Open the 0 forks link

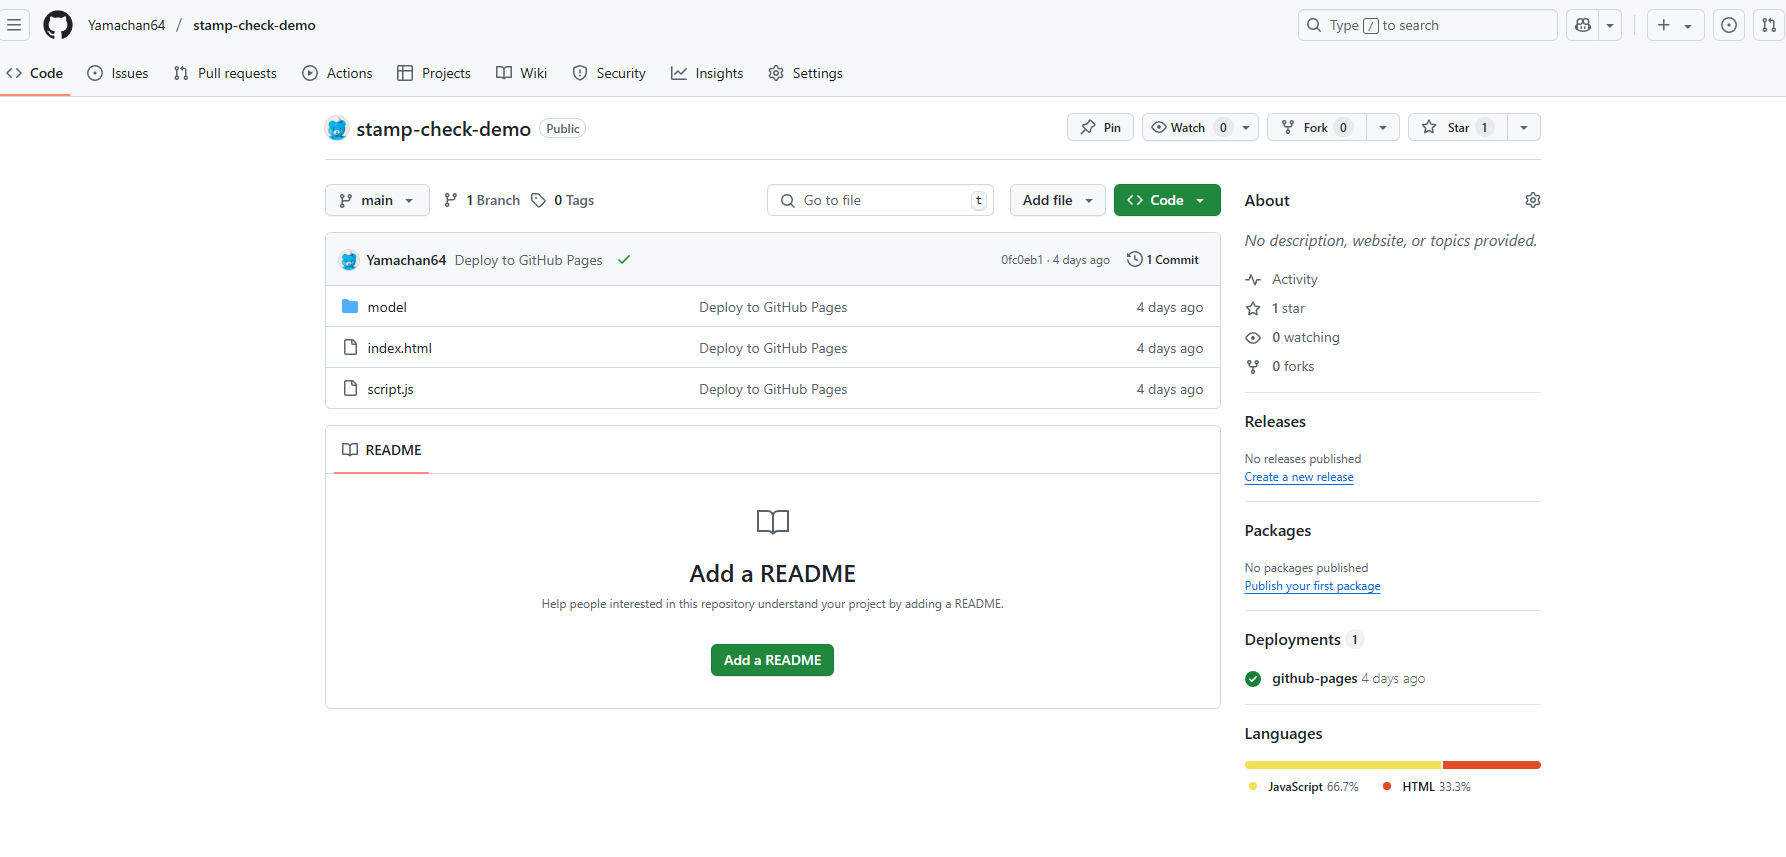click(x=1280, y=366)
